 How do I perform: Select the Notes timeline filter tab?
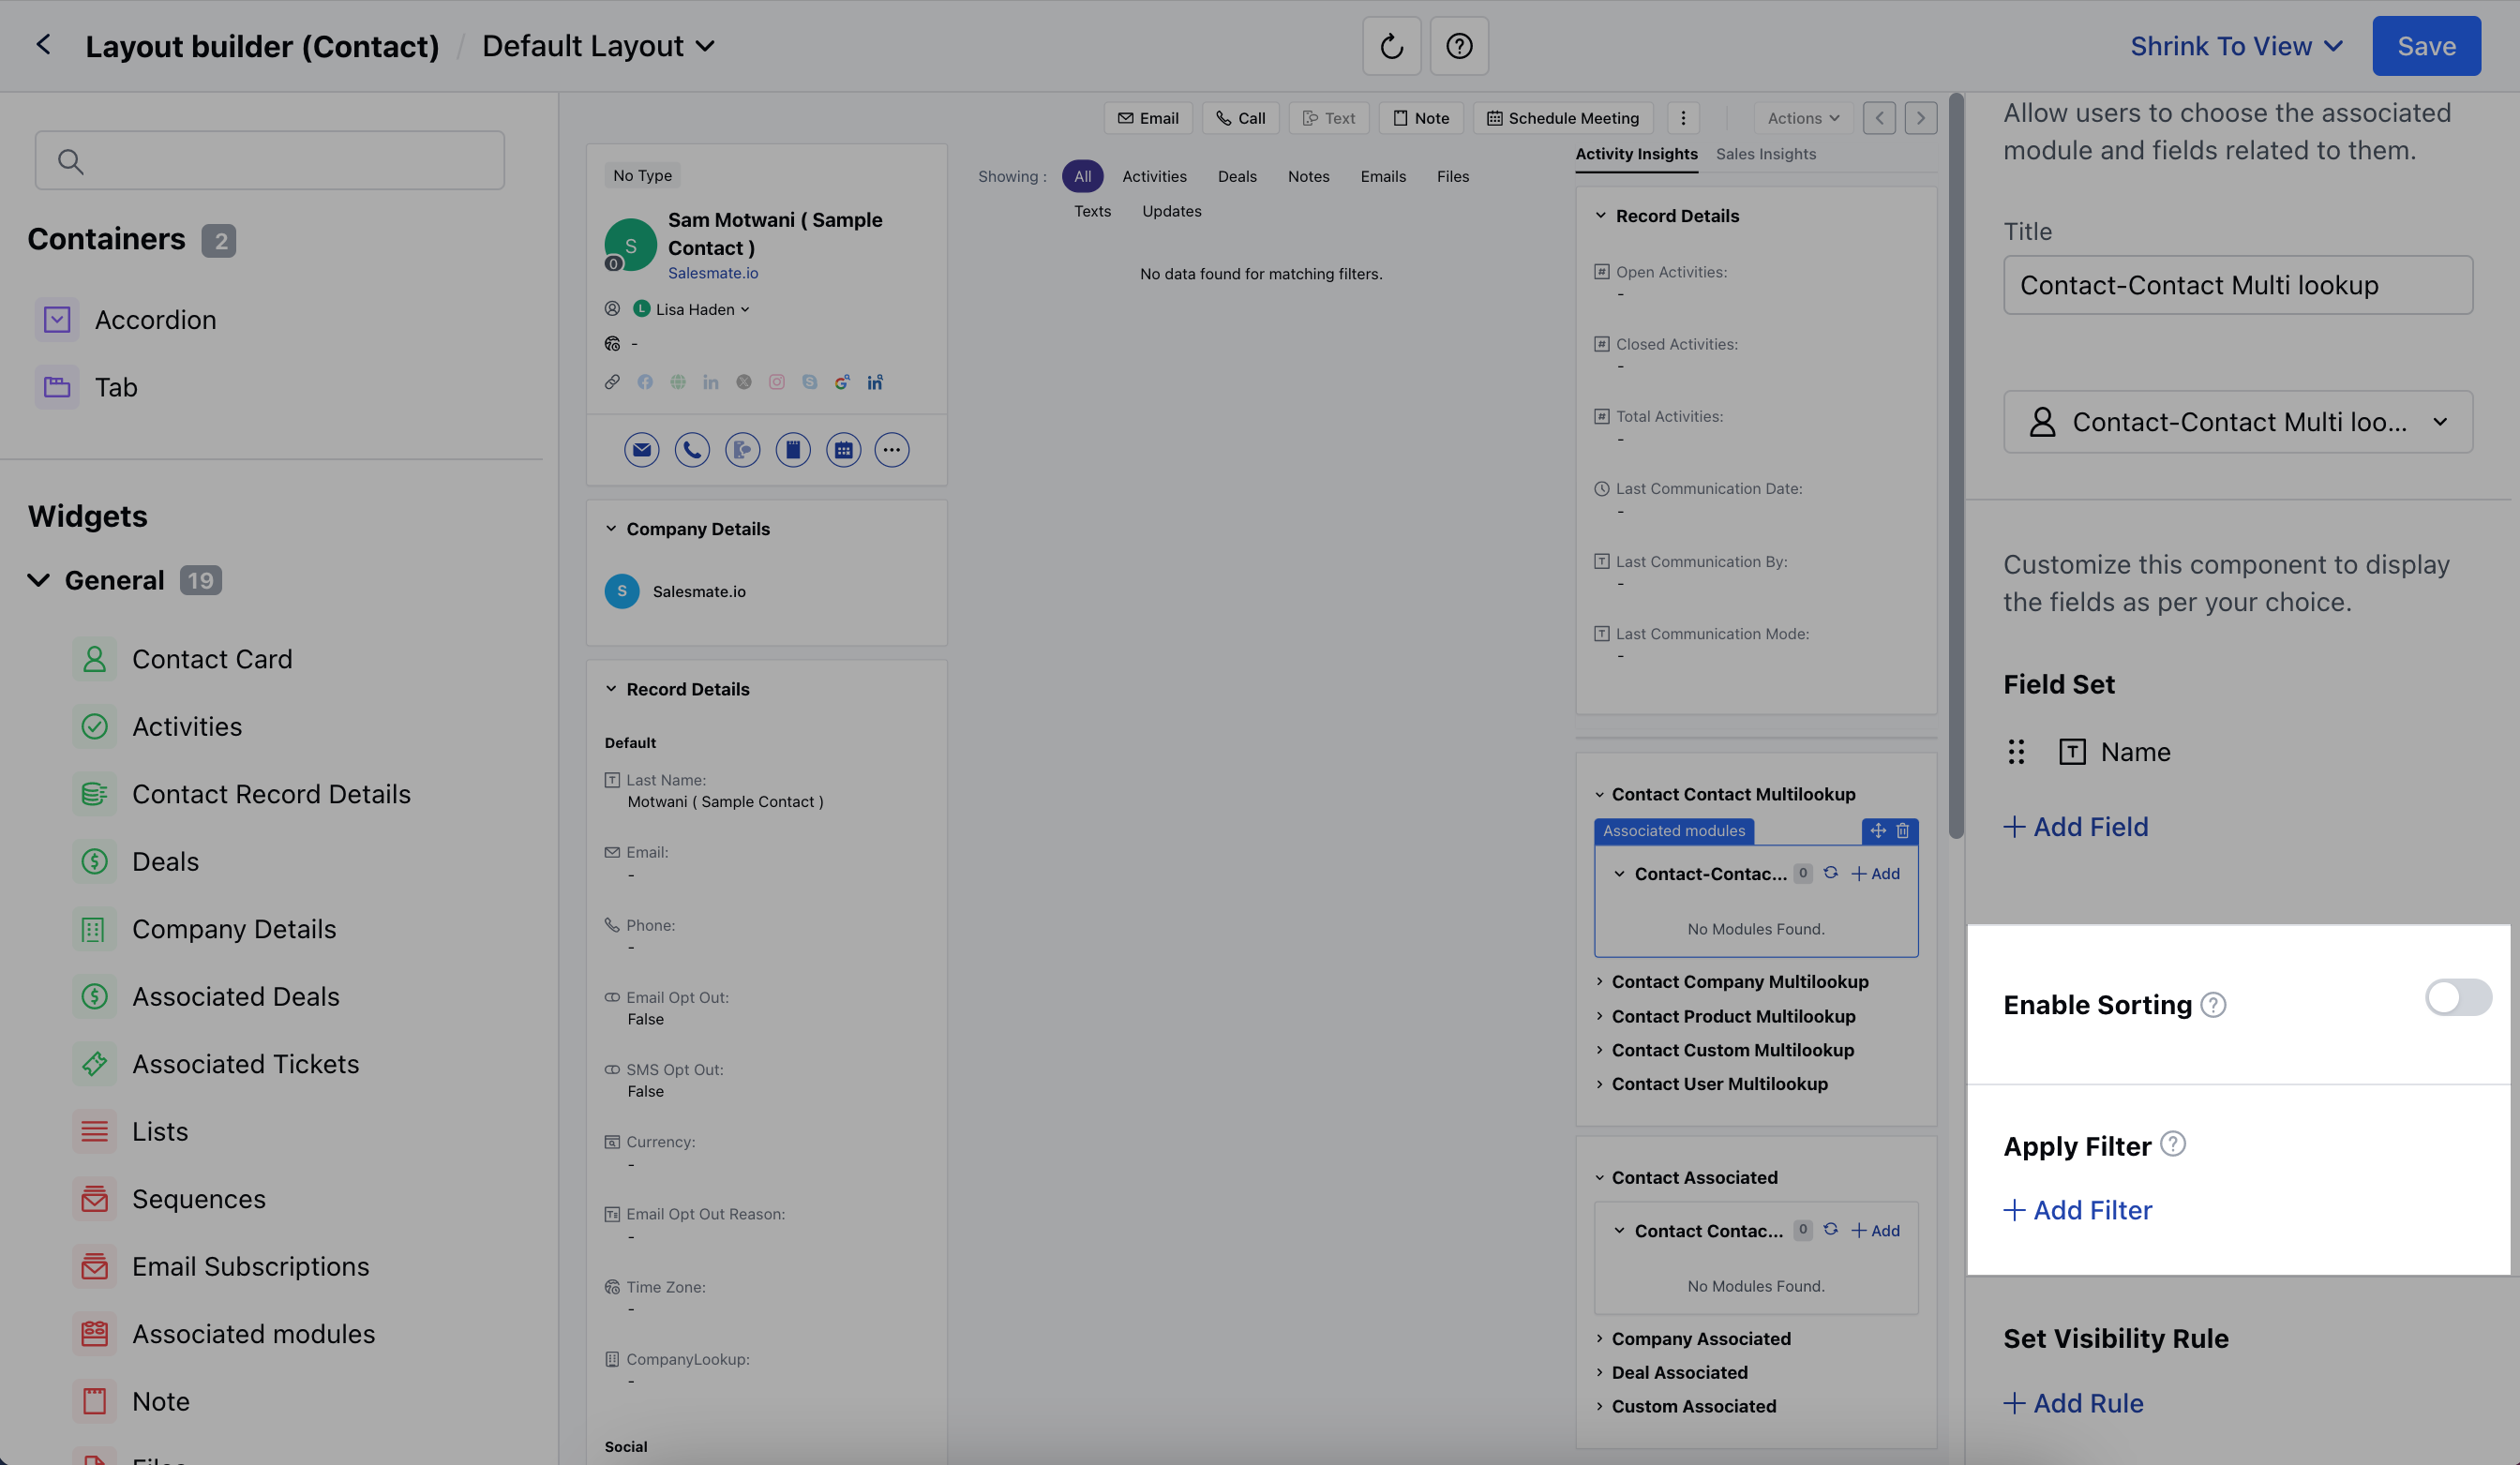pyautogui.click(x=1308, y=177)
